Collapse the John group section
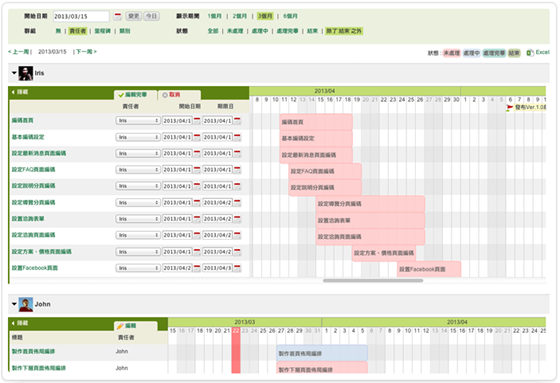The image size is (560, 383). coord(14,304)
